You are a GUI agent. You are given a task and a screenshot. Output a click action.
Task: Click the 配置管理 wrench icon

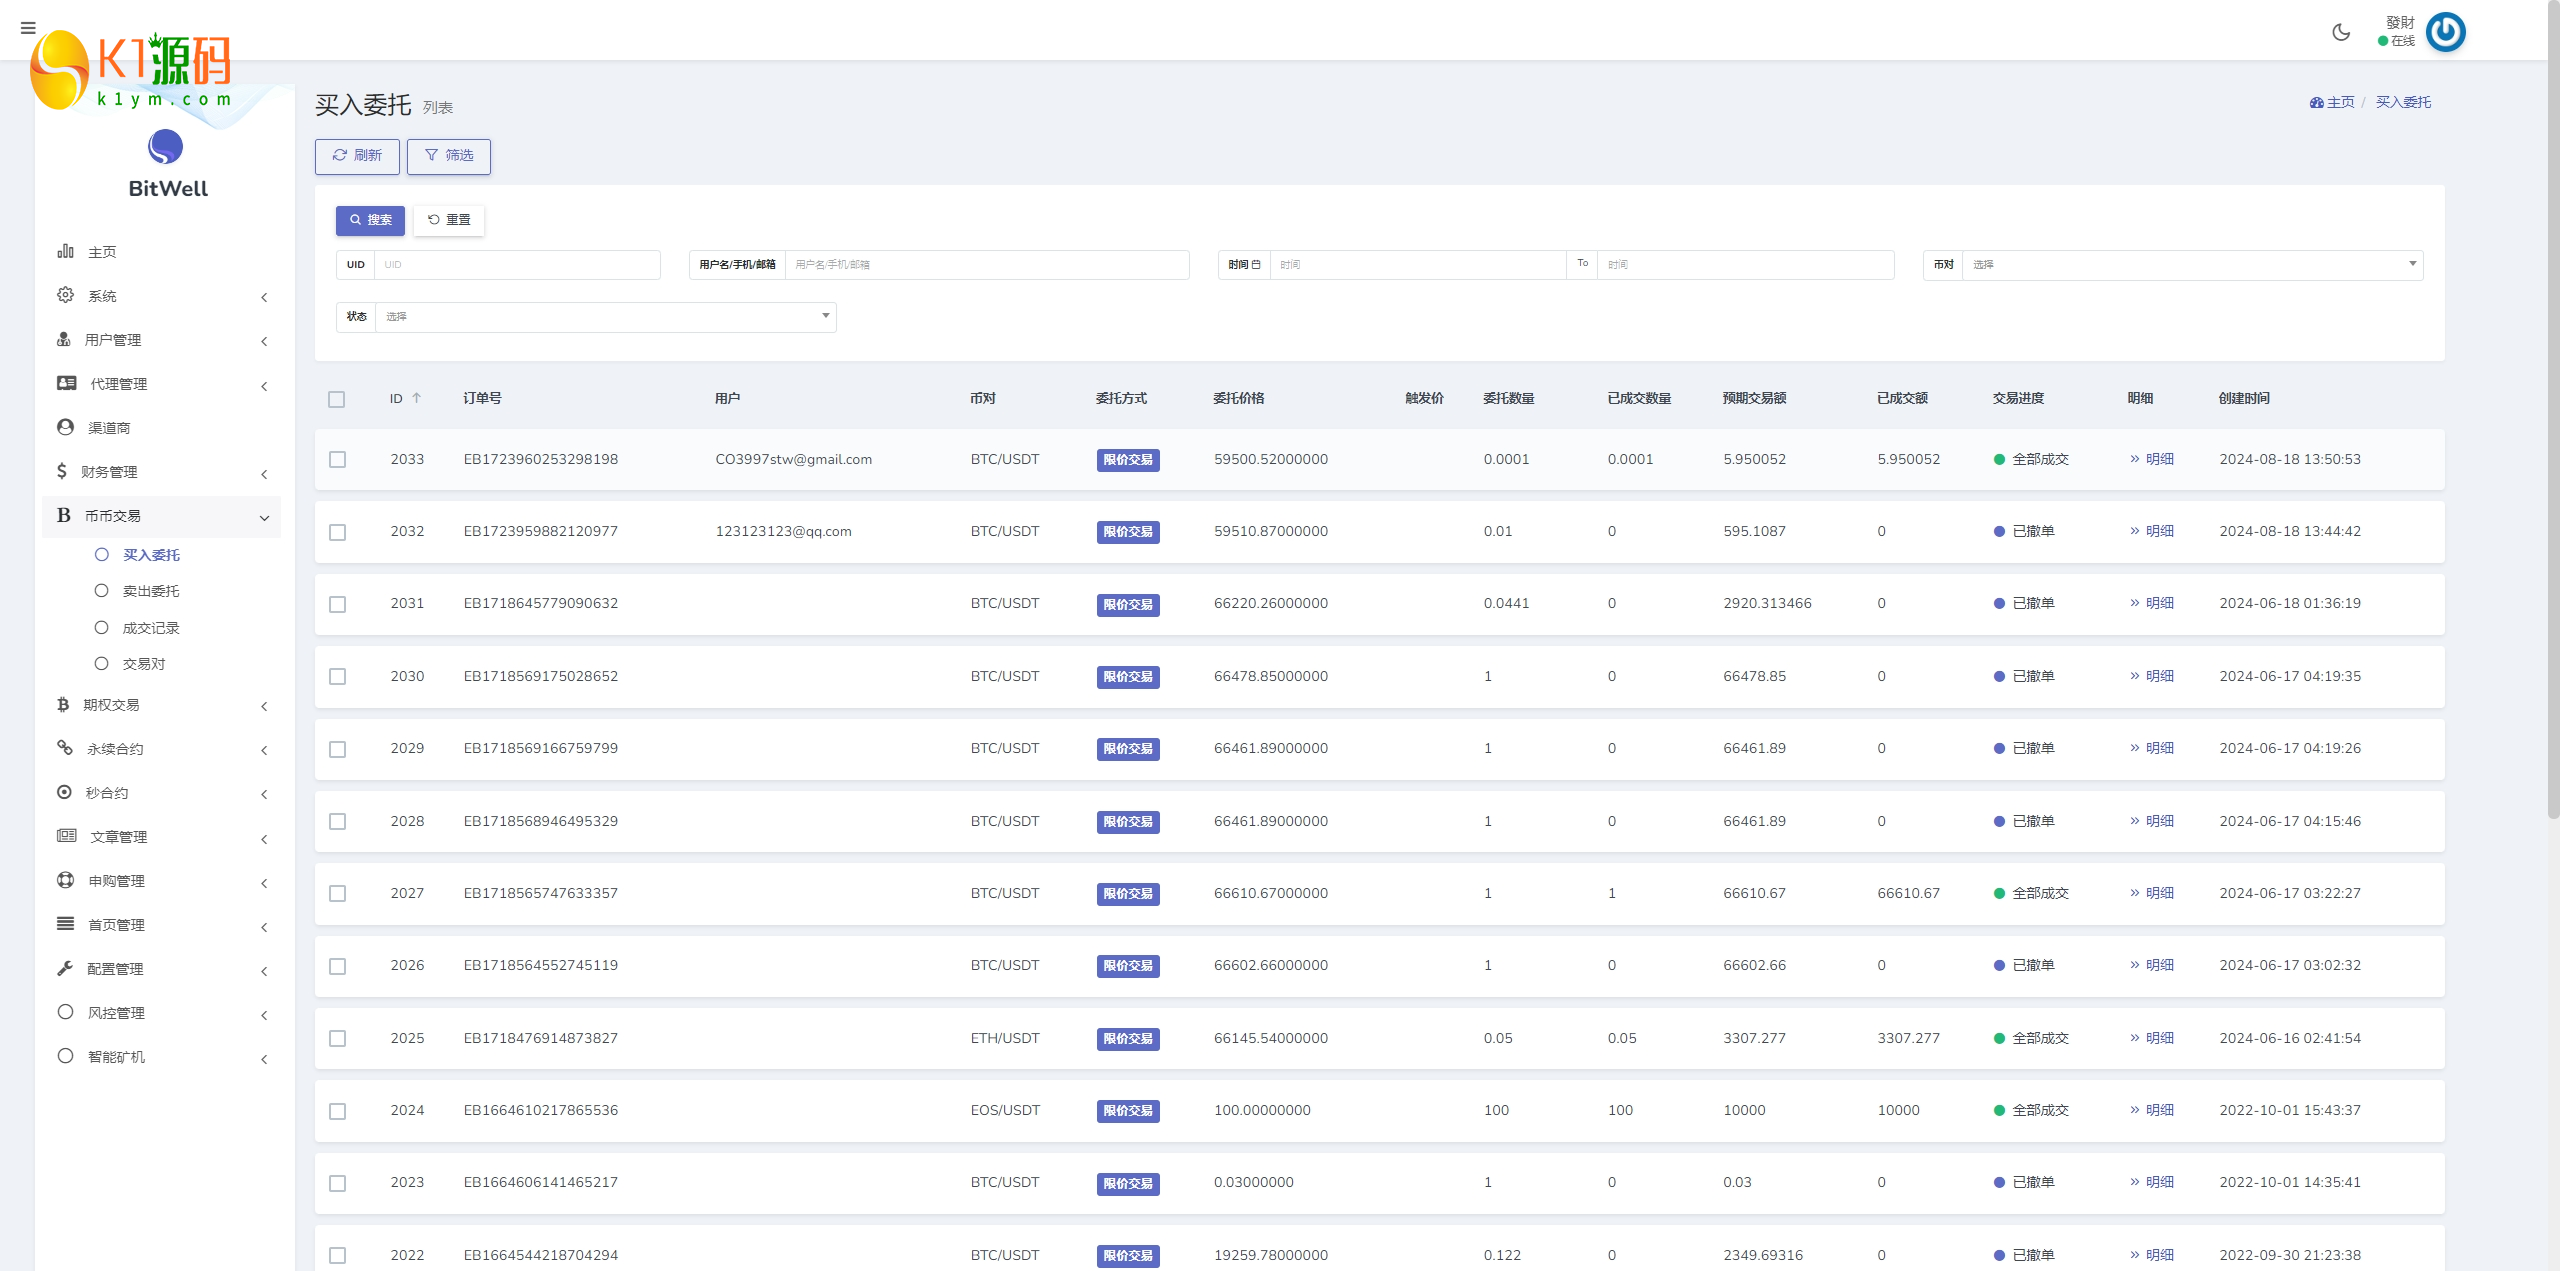click(x=65, y=968)
